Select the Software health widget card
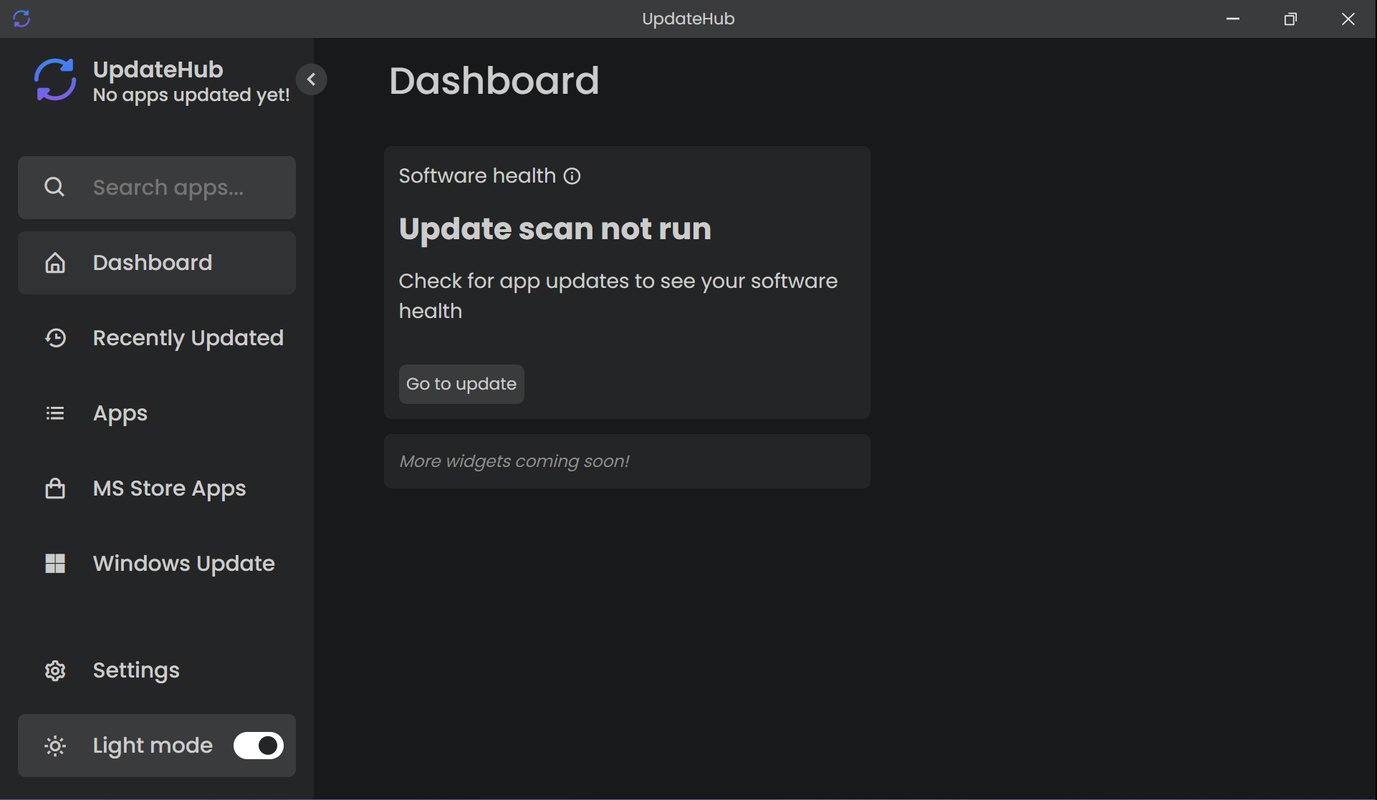 coord(626,282)
